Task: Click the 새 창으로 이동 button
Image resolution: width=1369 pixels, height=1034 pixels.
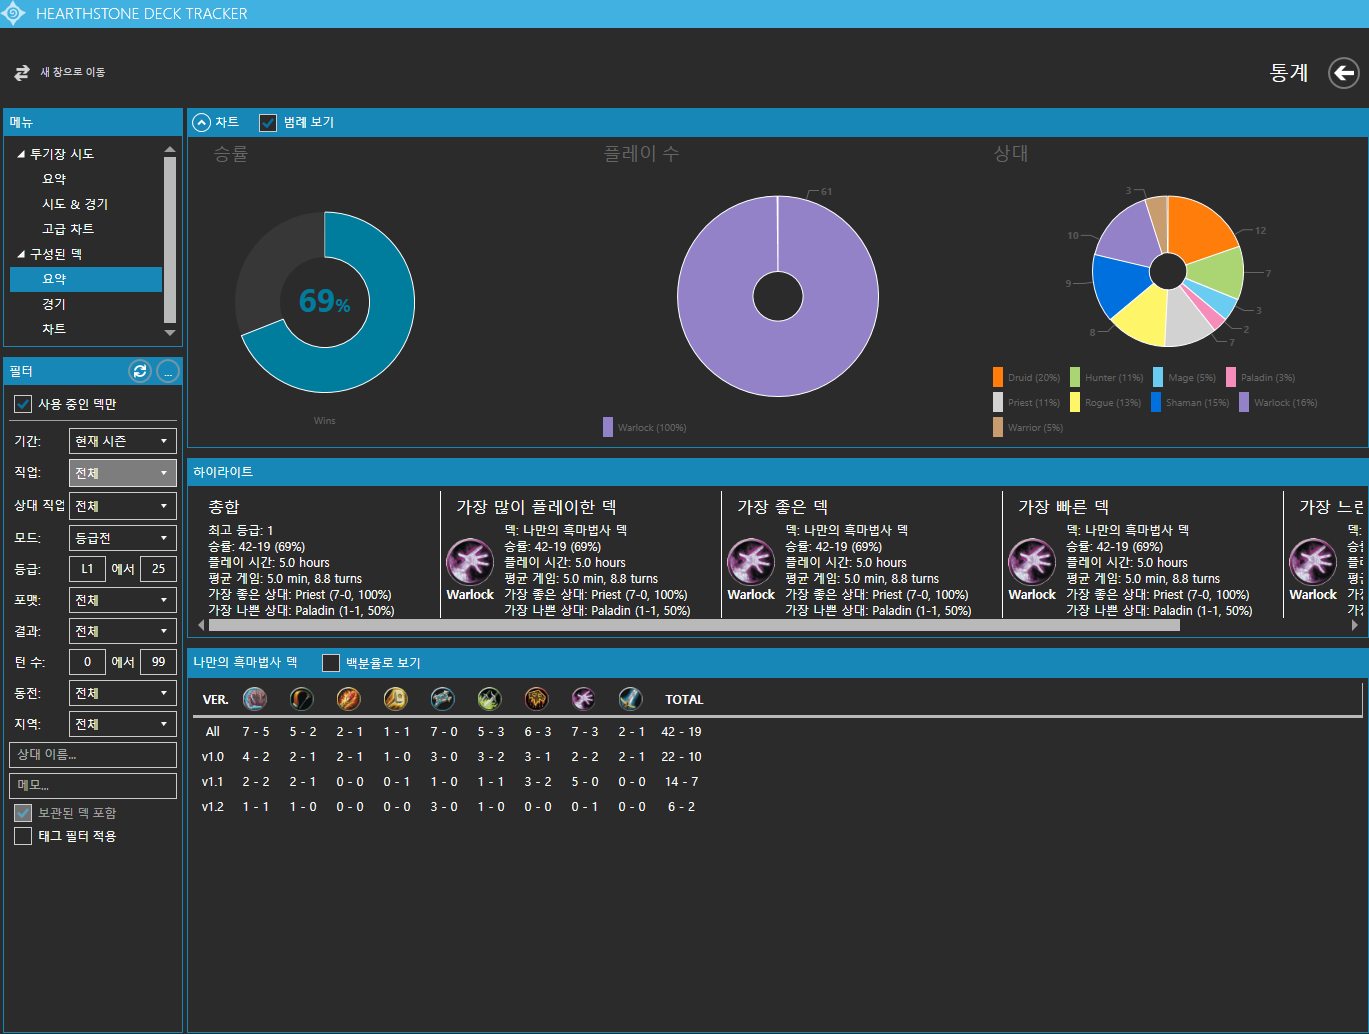Action: click(x=60, y=72)
